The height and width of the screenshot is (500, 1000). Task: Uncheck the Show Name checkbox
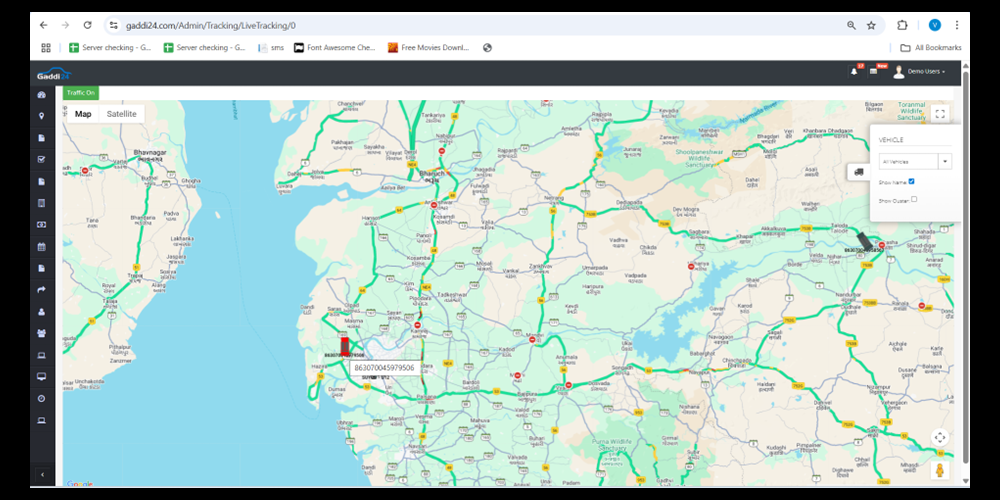point(912,181)
